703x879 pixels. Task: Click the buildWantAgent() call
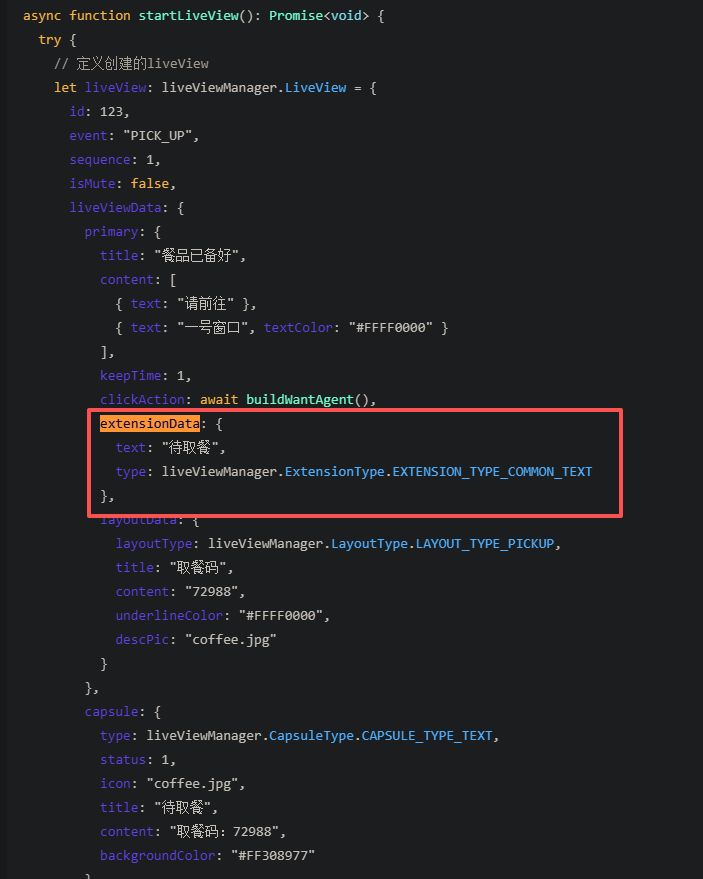pyautogui.click(x=308, y=400)
